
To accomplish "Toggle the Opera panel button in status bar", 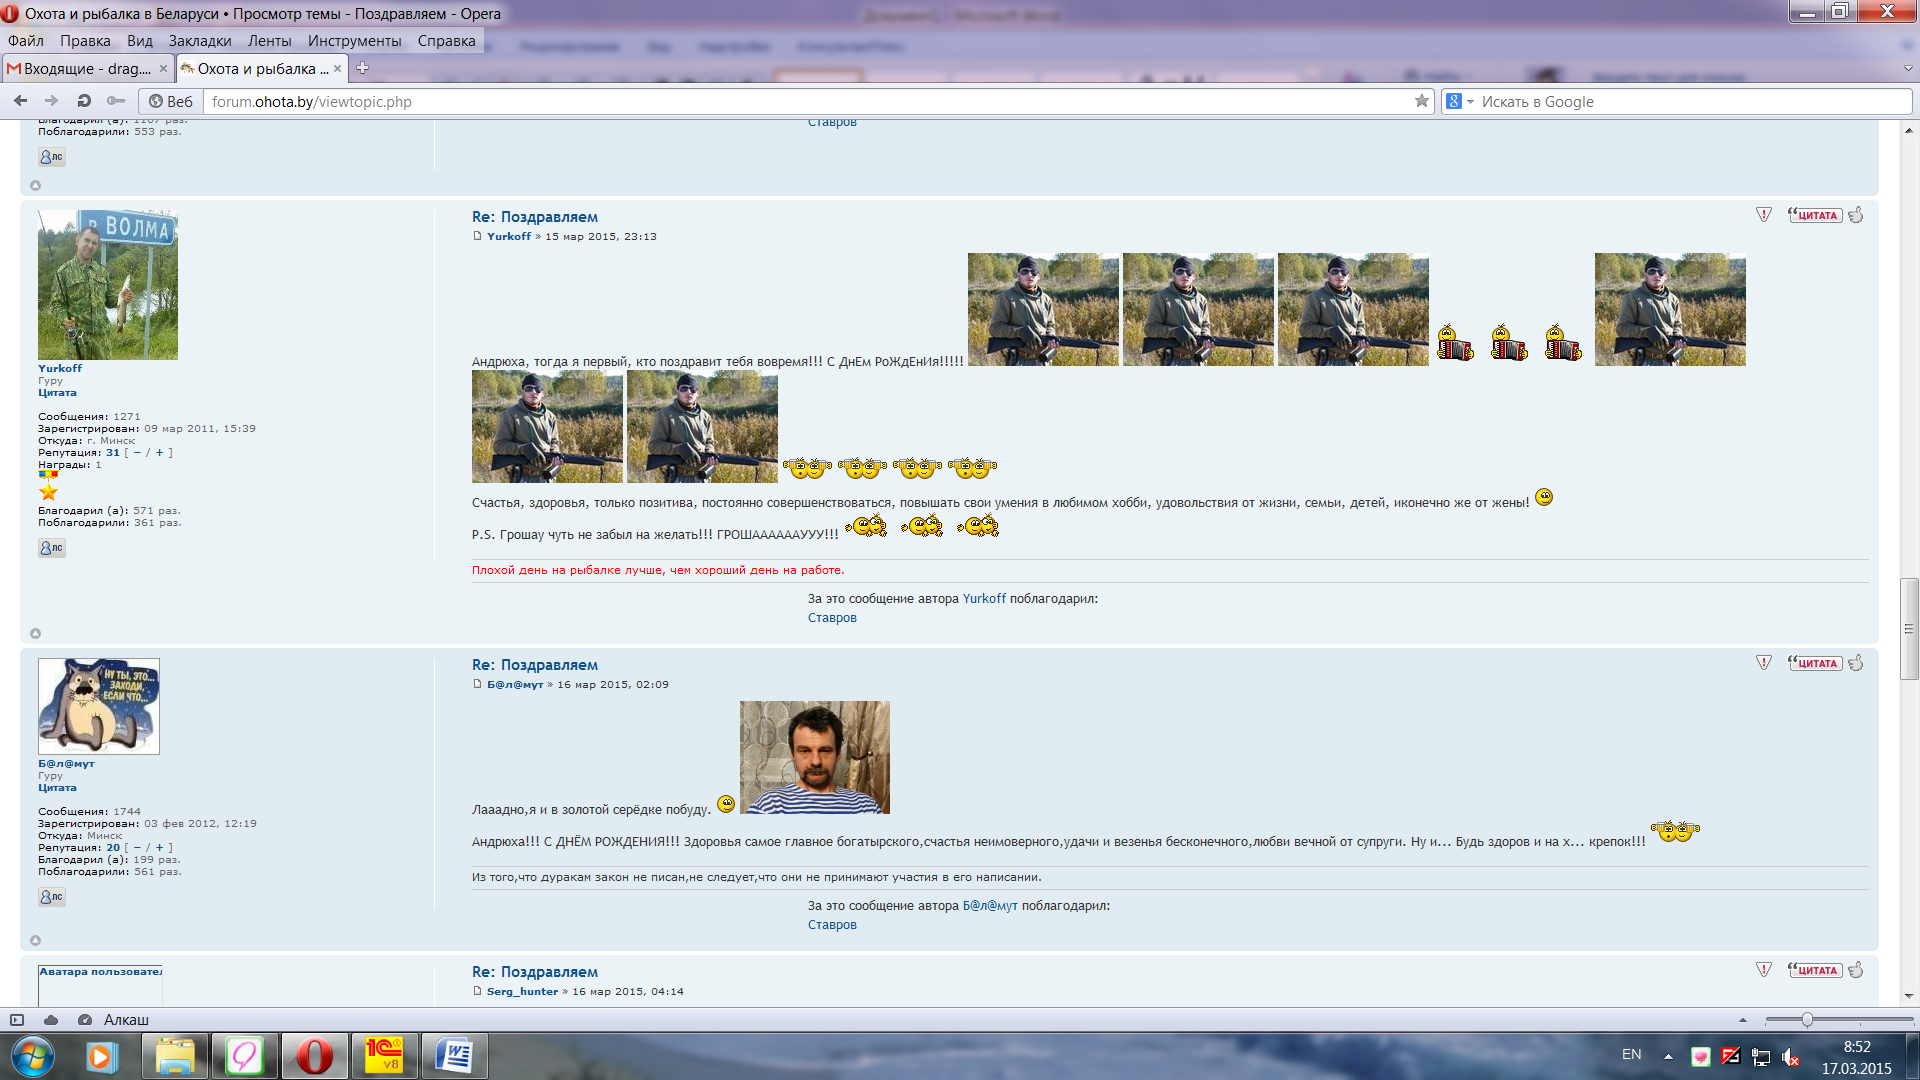I will pos(17,1020).
